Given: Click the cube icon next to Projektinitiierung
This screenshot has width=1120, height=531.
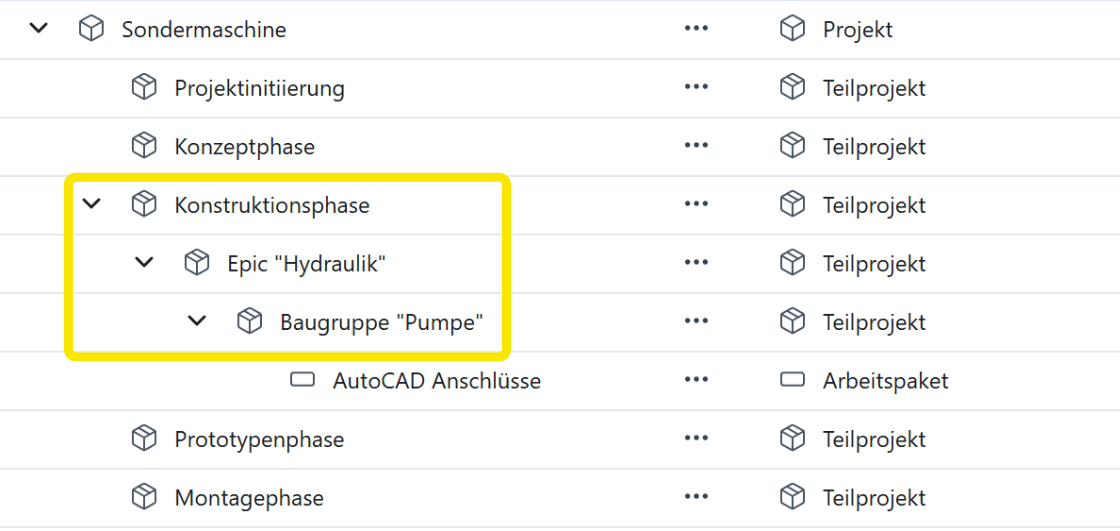Looking at the screenshot, I should 145,88.
